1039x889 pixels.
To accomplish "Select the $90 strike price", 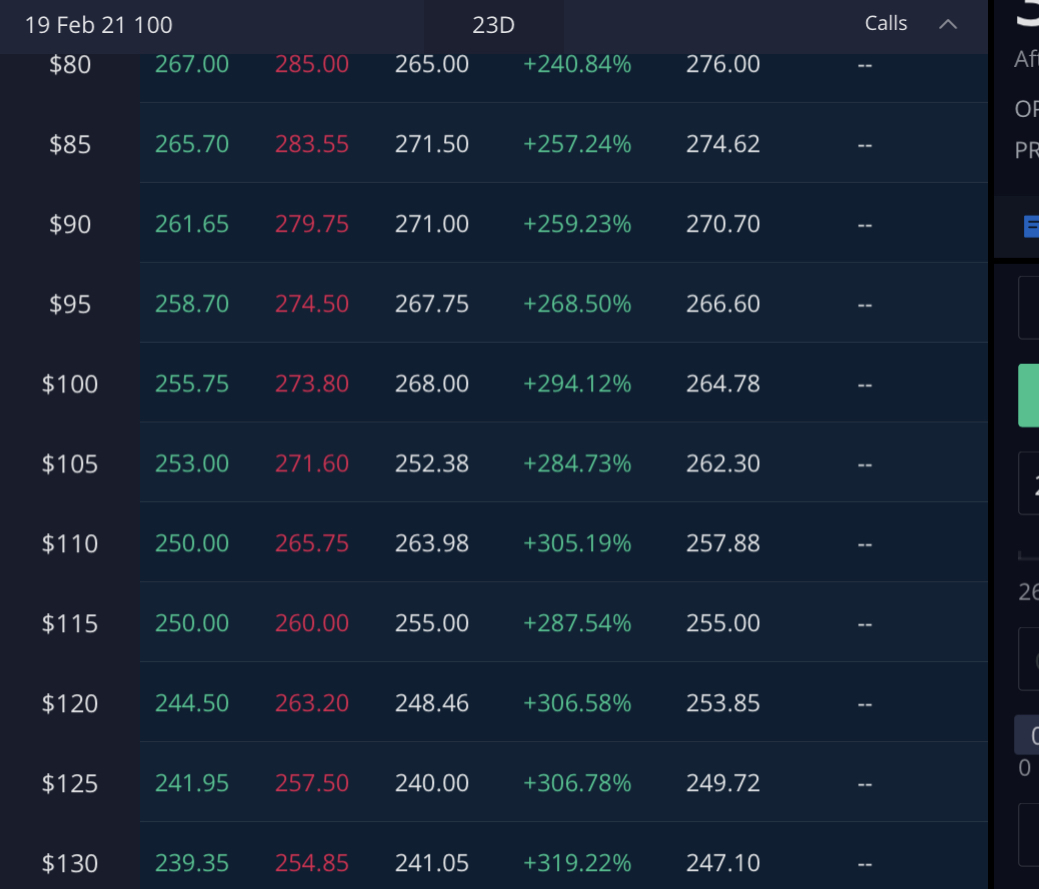I will click(x=70, y=224).
